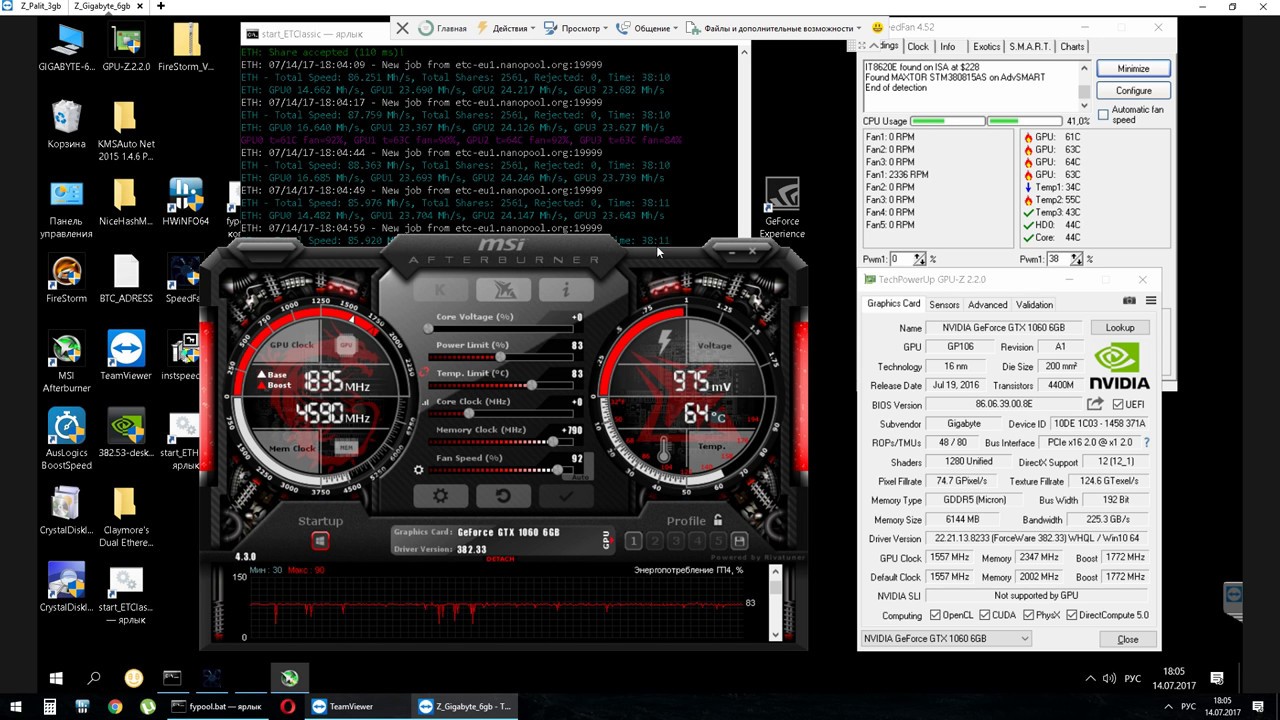Open the SpeedFan Charts tab
Screen dimensions: 1280x720
(1072, 47)
